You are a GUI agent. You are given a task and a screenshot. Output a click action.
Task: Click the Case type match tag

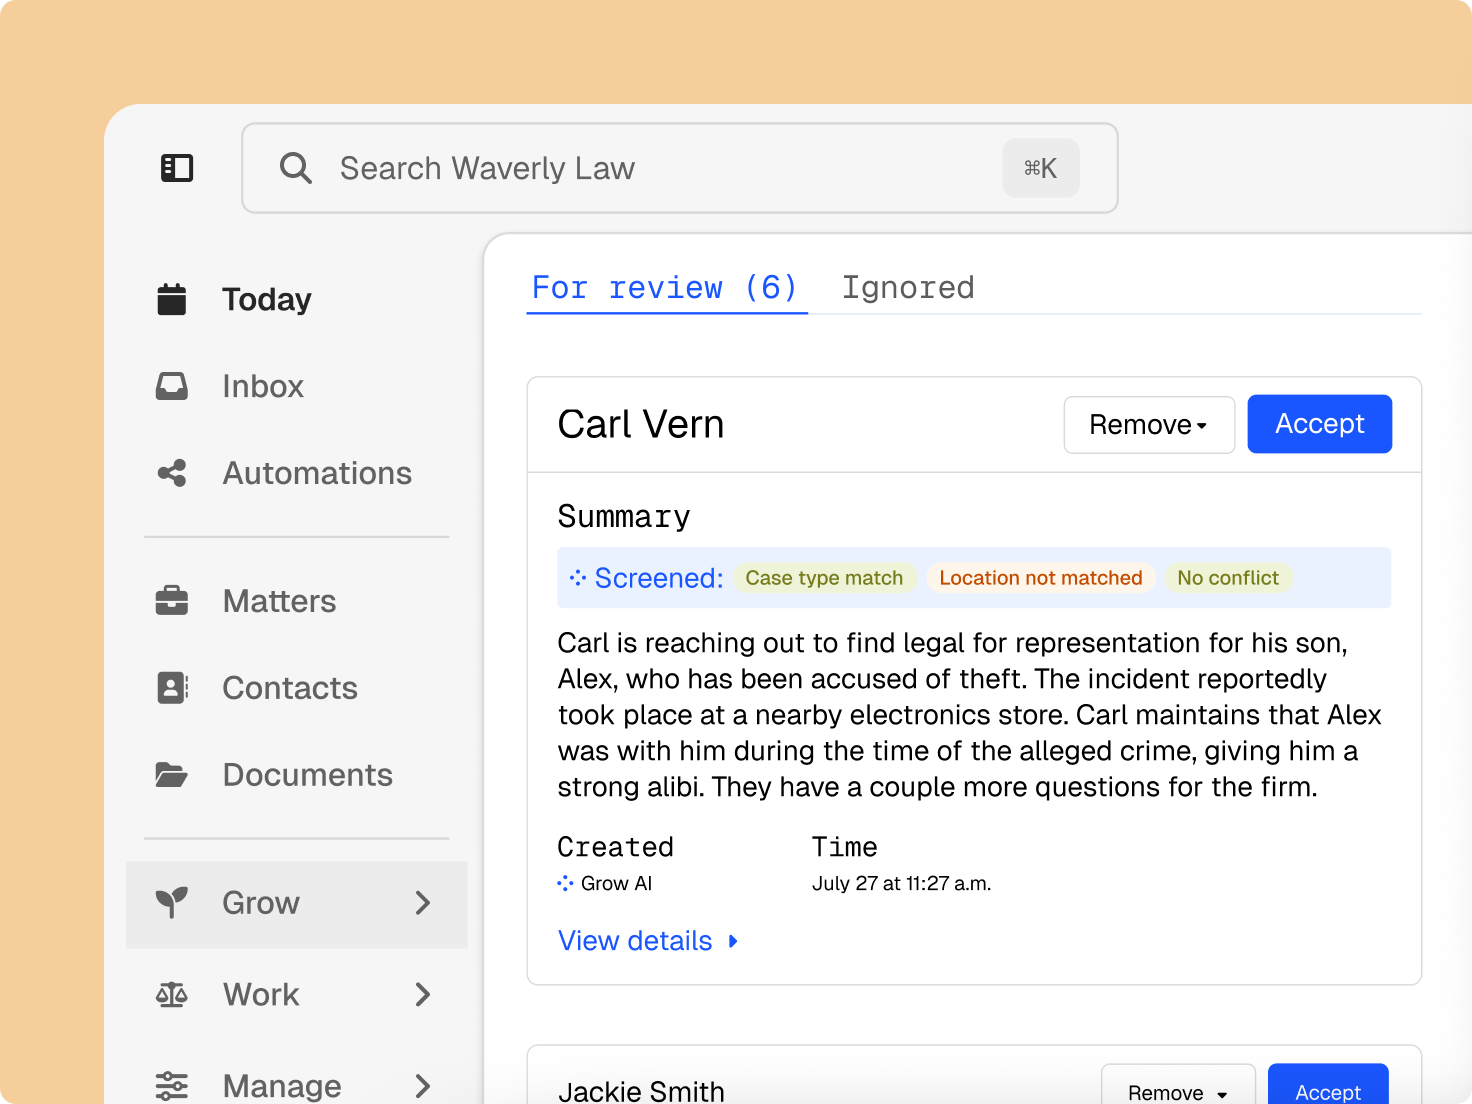coord(824,578)
